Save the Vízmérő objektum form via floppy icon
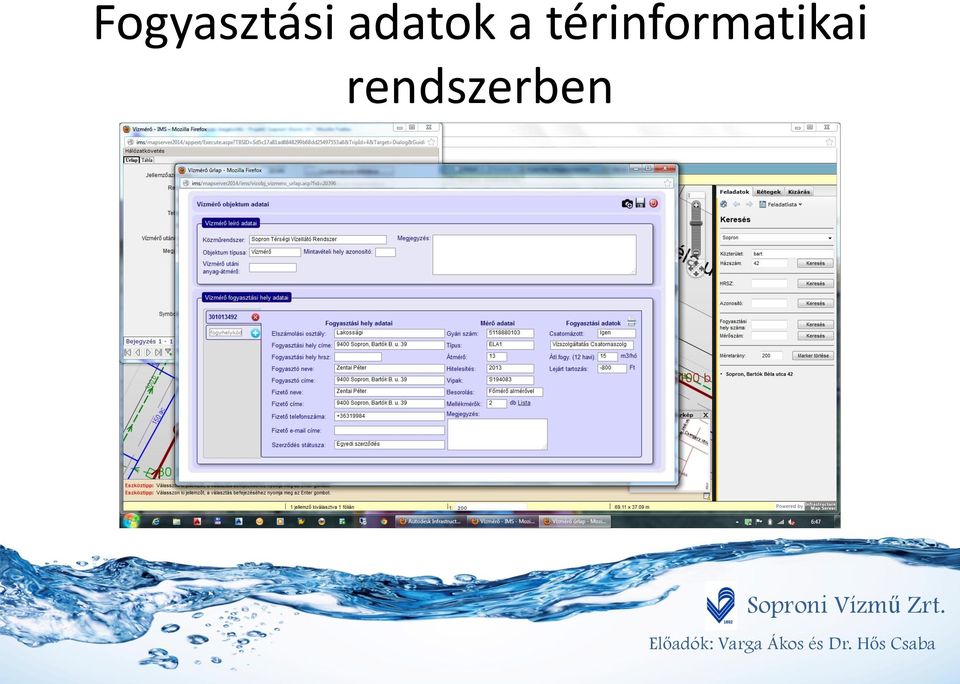This screenshot has width=960, height=684. coord(640,203)
